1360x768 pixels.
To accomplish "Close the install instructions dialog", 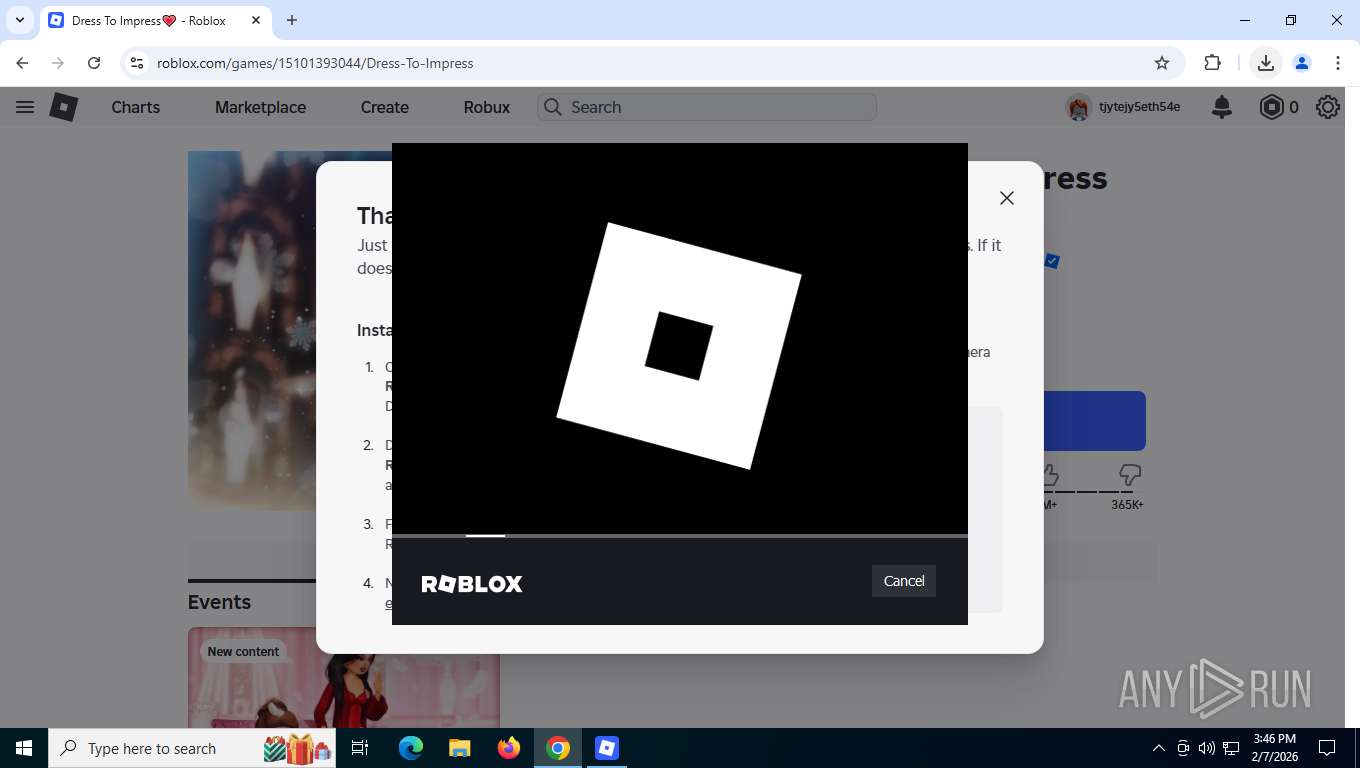I will (x=1007, y=198).
